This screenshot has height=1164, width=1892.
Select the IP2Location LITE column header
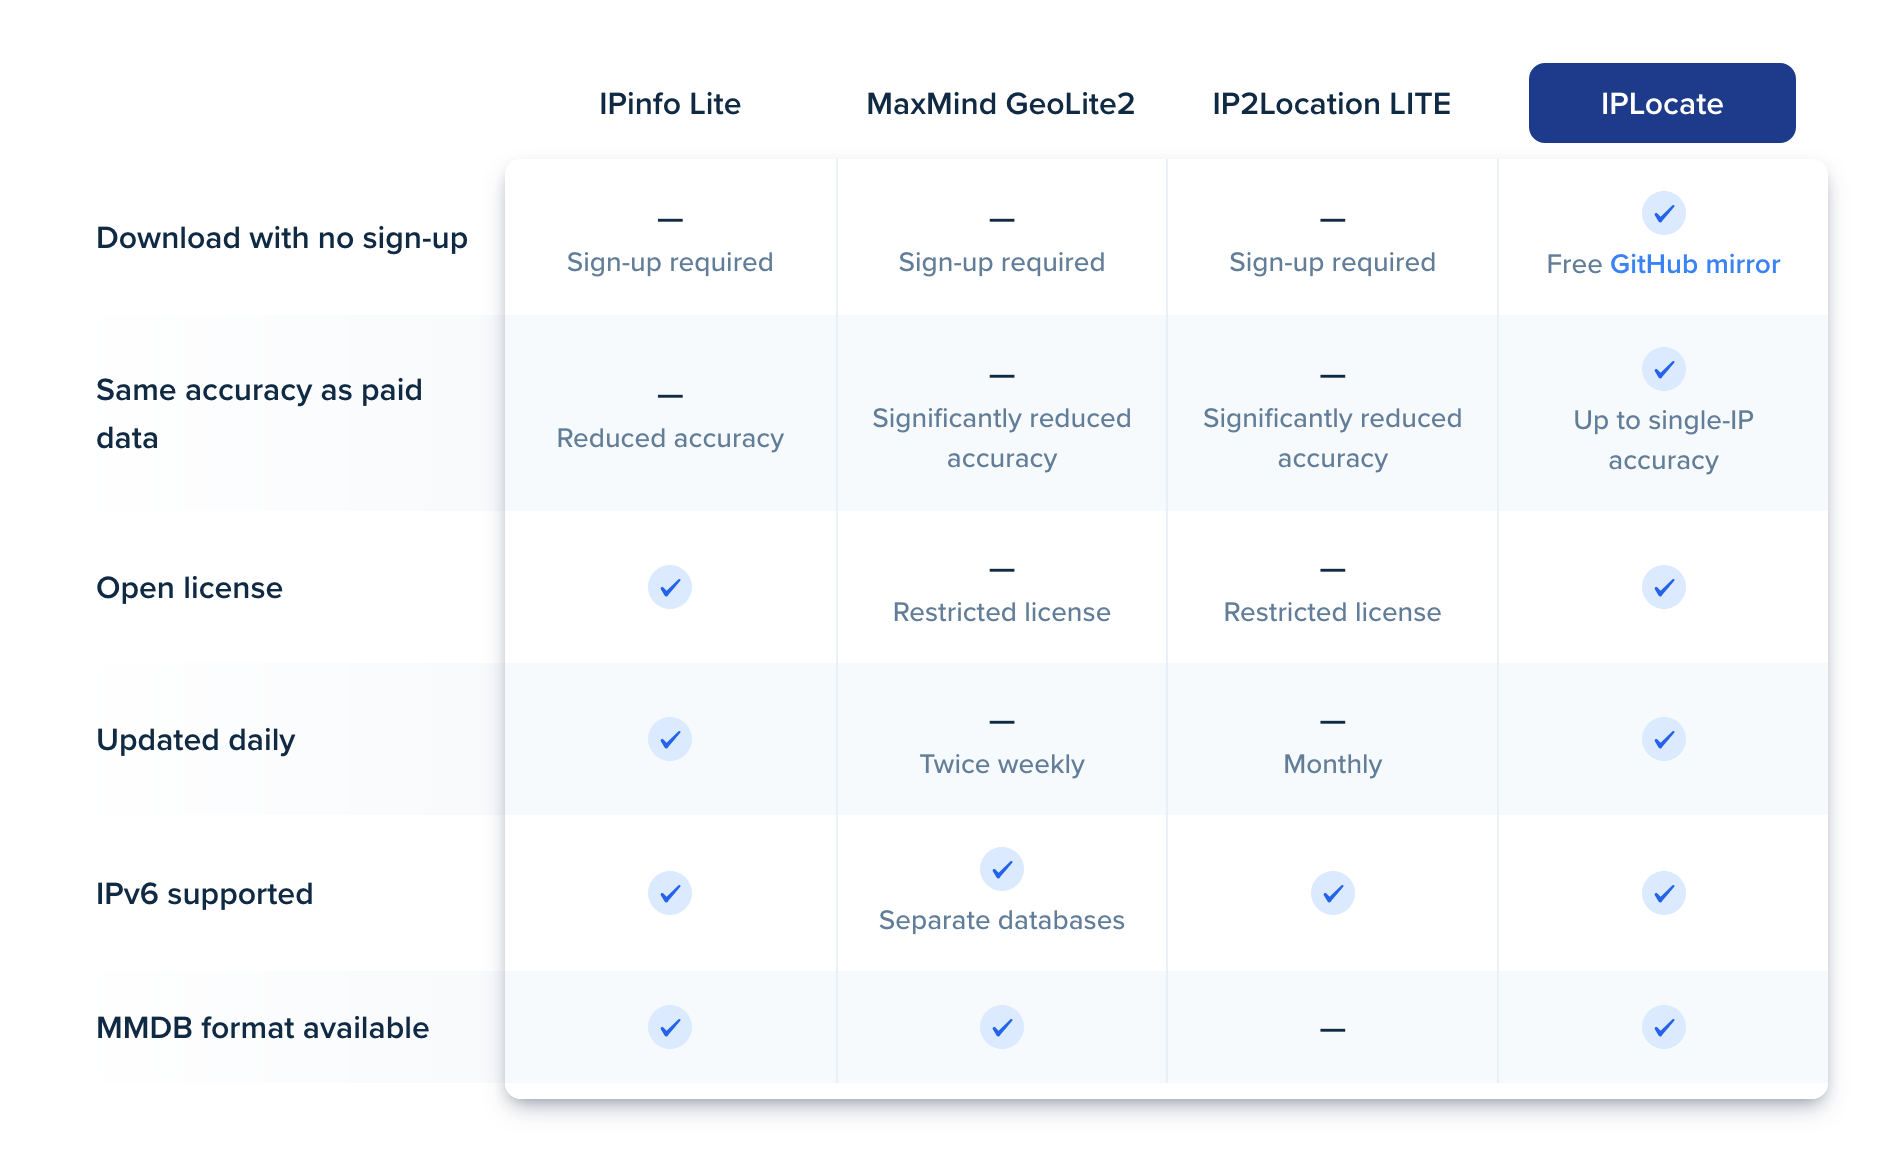point(1332,103)
